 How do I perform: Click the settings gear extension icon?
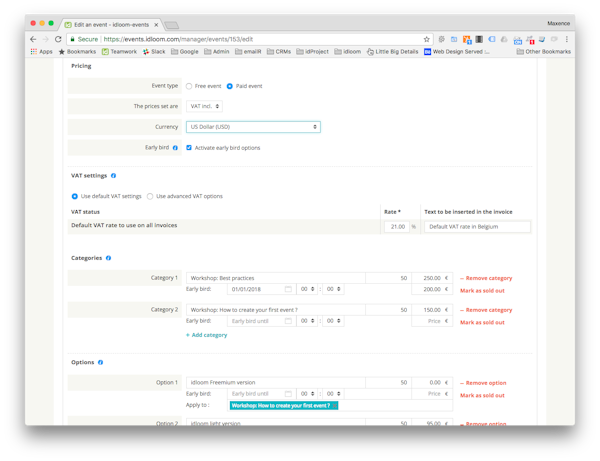click(x=442, y=39)
